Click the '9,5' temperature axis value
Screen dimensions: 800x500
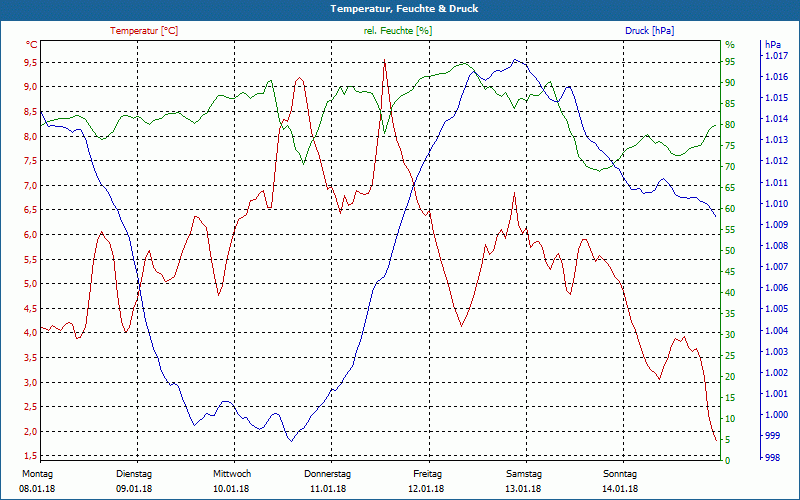31,62
